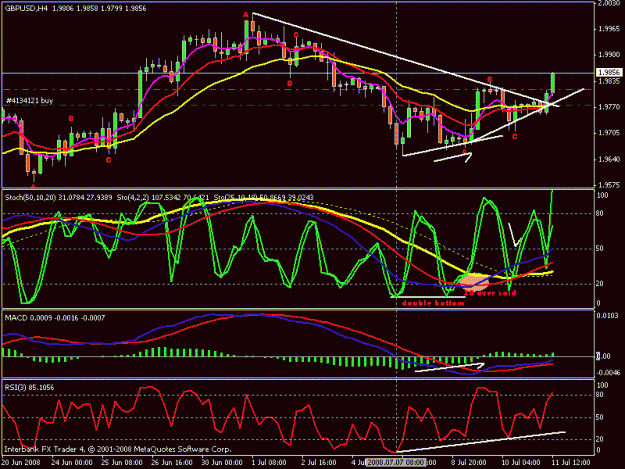Click the 1.9575 price axis value
This screenshot has height=469, width=625.
(x=609, y=185)
